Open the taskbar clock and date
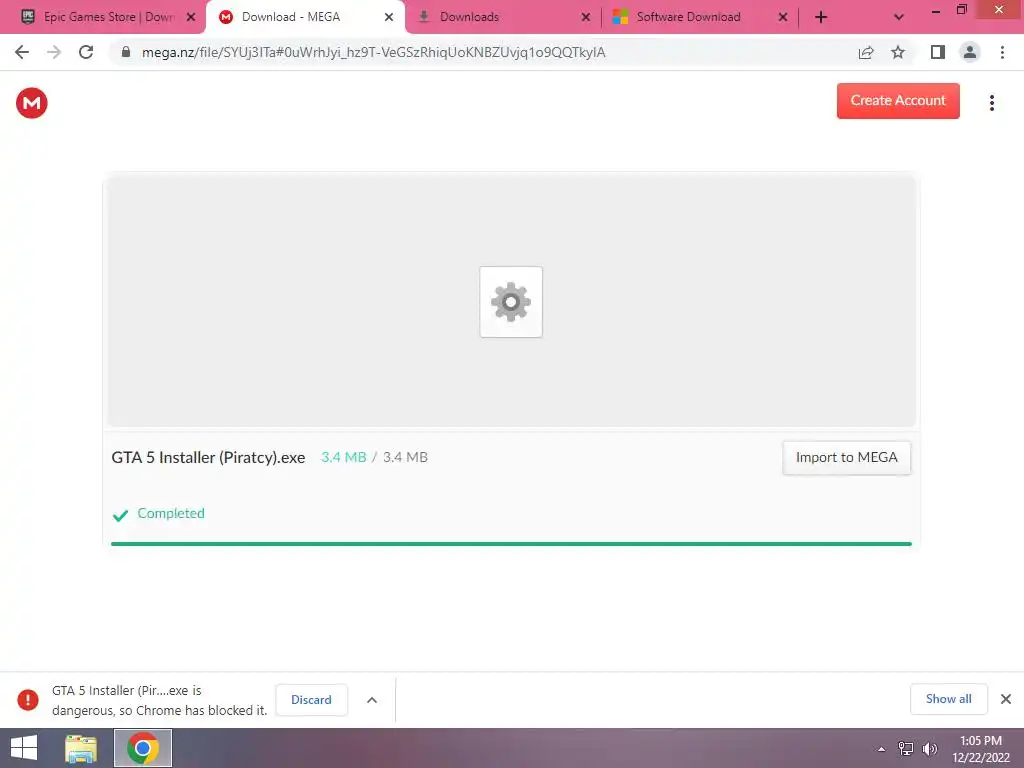 coord(981,749)
